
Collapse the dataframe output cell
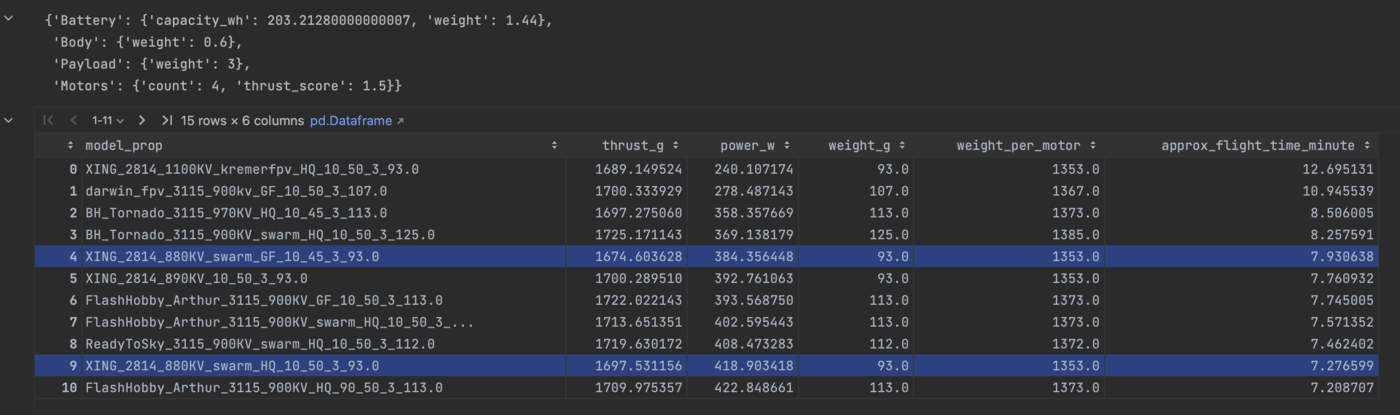pyautogui.click(x=9, y=120)
